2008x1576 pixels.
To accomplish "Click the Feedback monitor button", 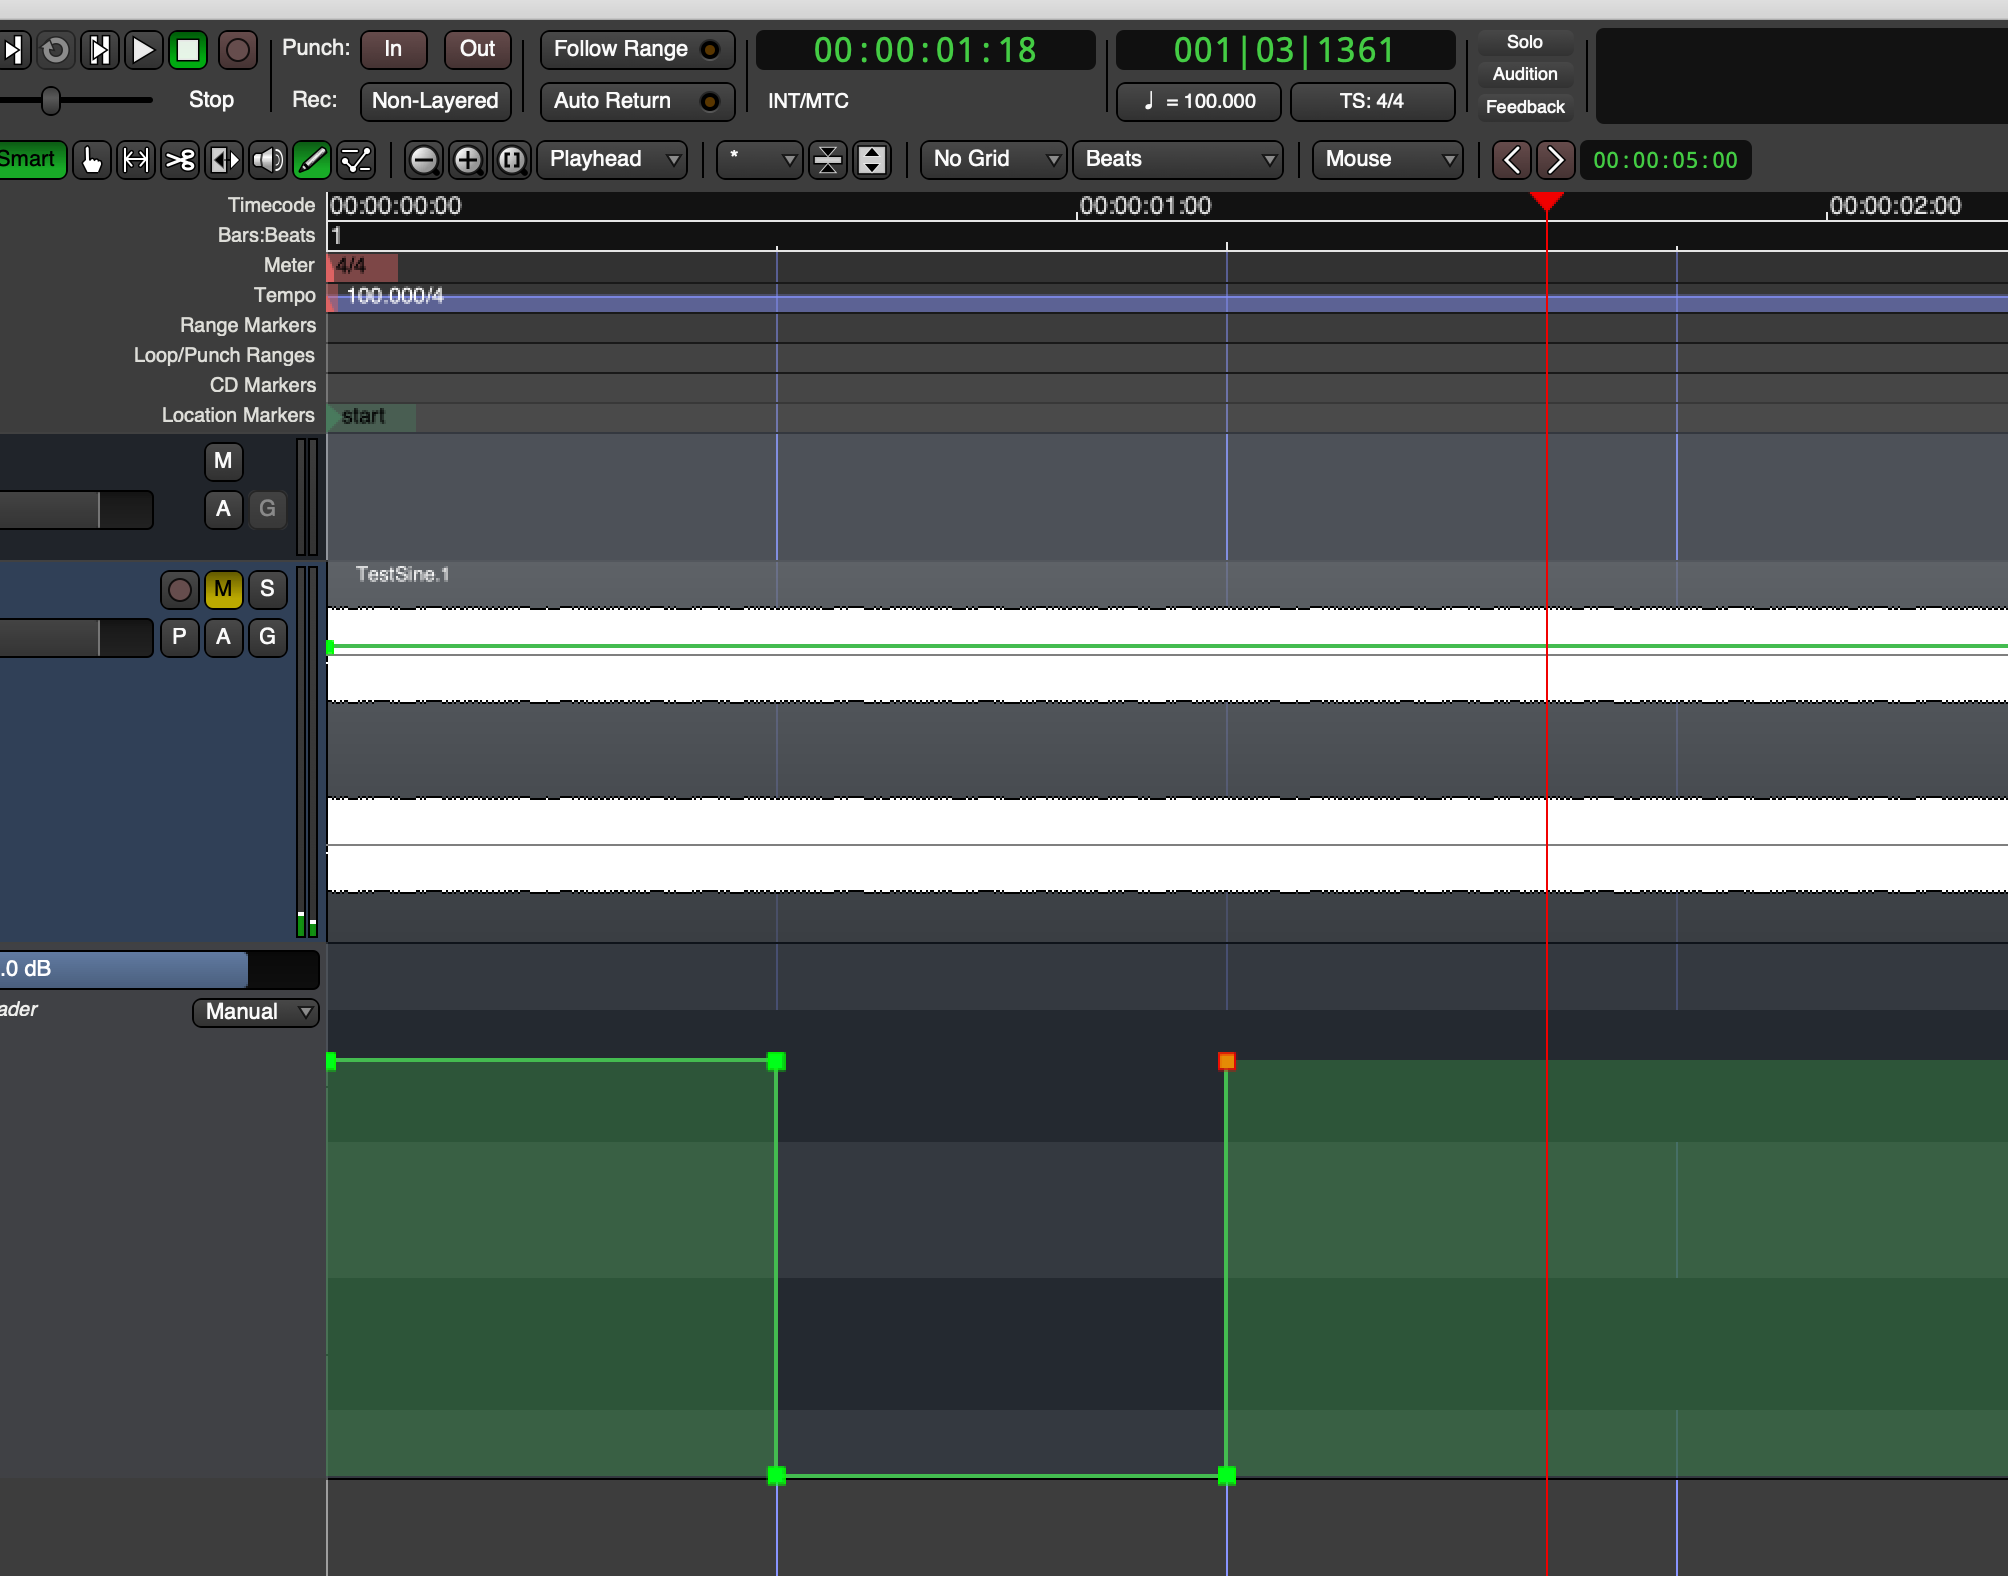I will click(1524, 106).
